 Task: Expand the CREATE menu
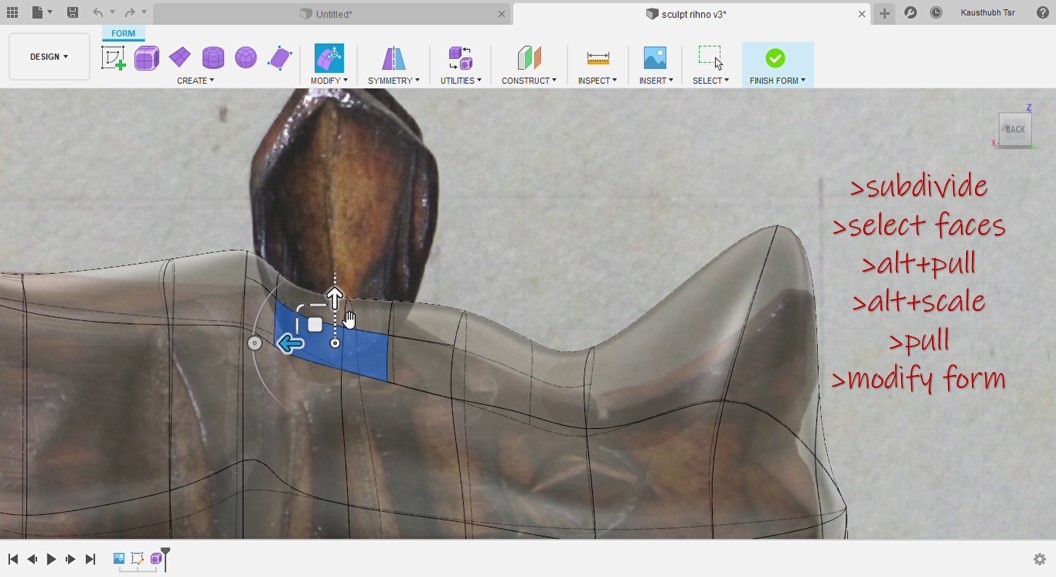[195, 80]
